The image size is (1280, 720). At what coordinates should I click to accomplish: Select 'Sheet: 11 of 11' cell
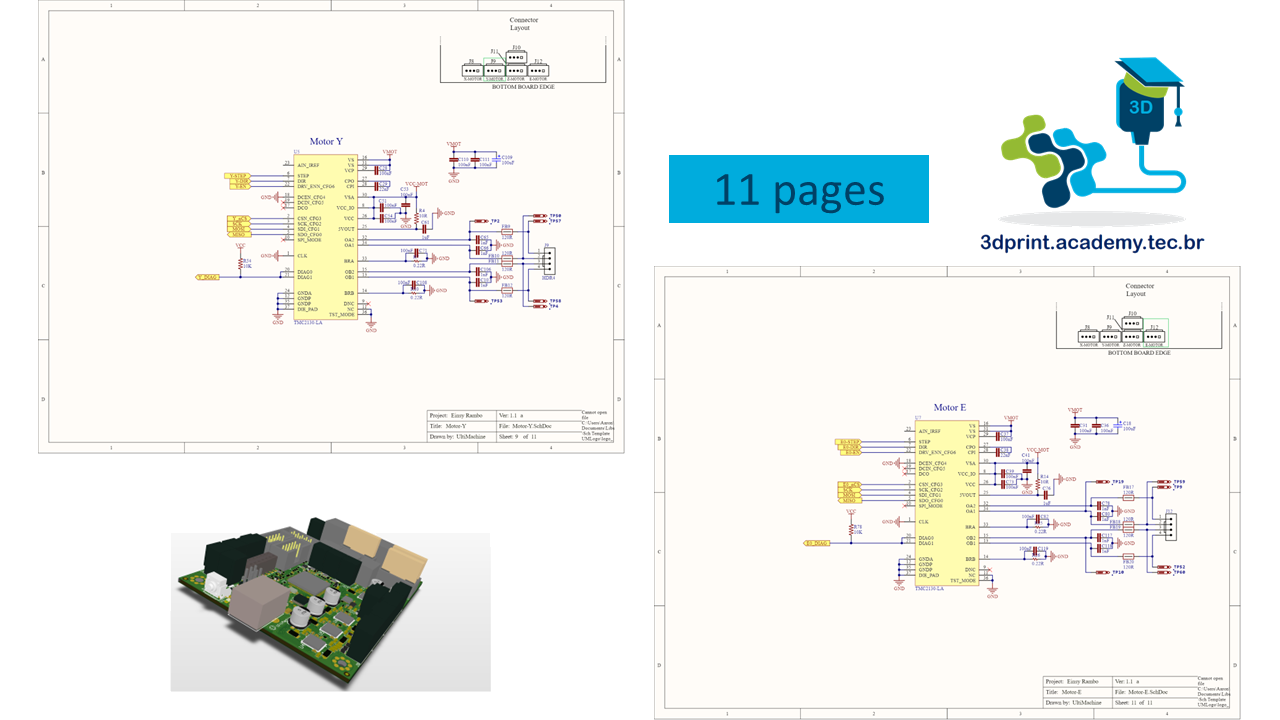tap(1154, 703)
